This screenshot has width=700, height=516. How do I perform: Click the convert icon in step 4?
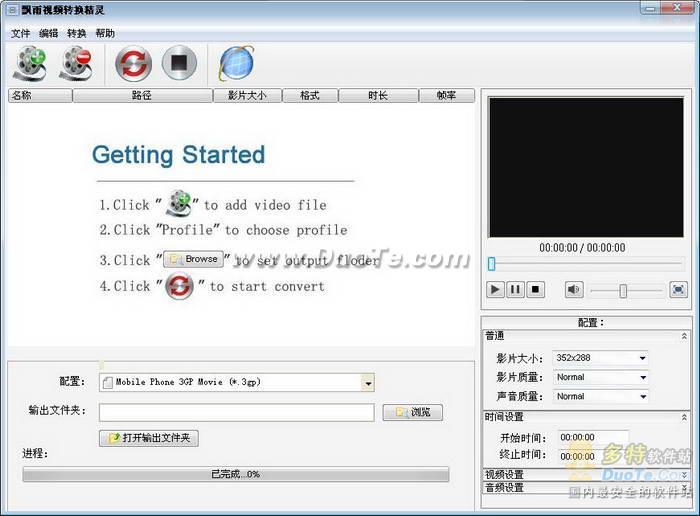point(179,286)
